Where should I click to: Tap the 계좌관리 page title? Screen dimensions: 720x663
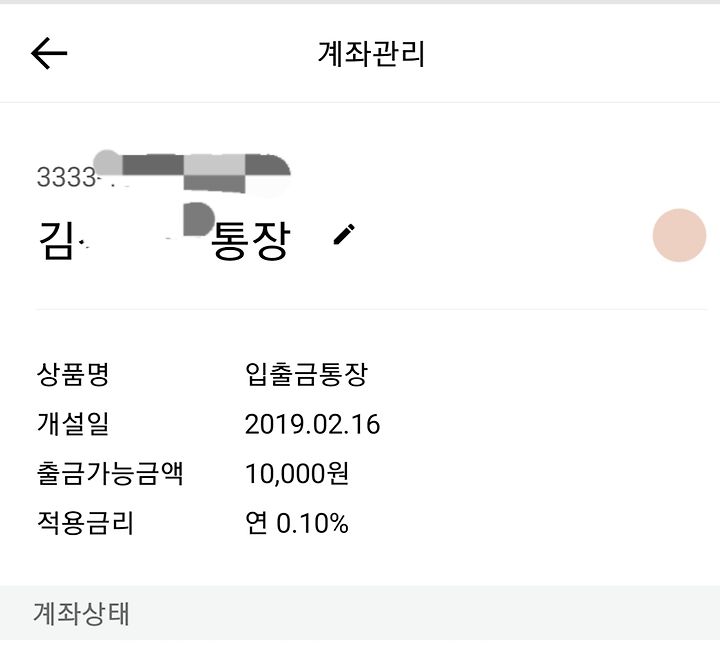371,54
